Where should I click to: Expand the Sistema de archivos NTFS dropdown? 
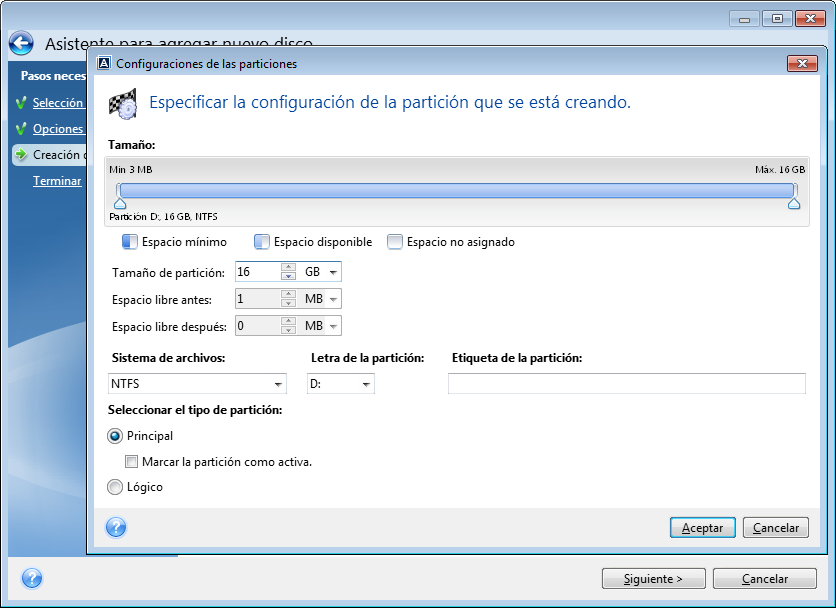click(278, 384)
